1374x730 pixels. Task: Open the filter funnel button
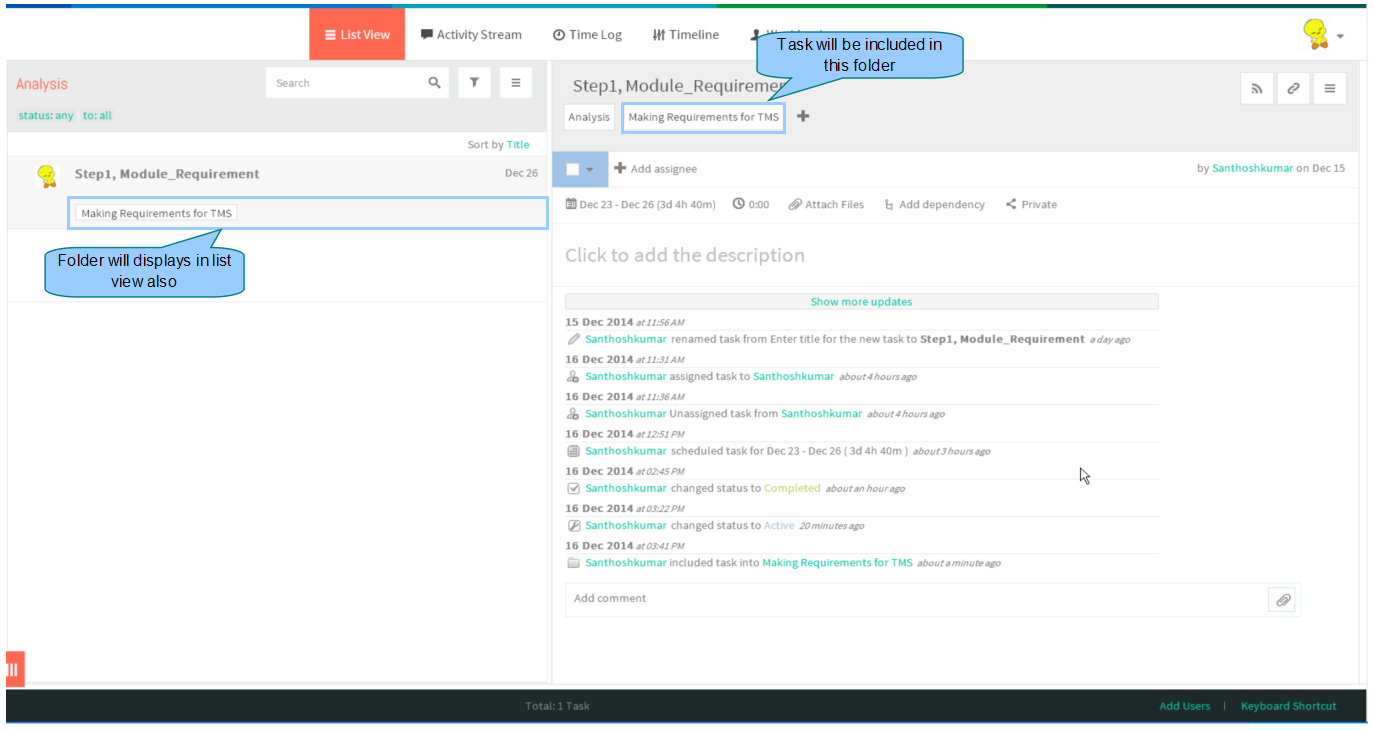474,83
